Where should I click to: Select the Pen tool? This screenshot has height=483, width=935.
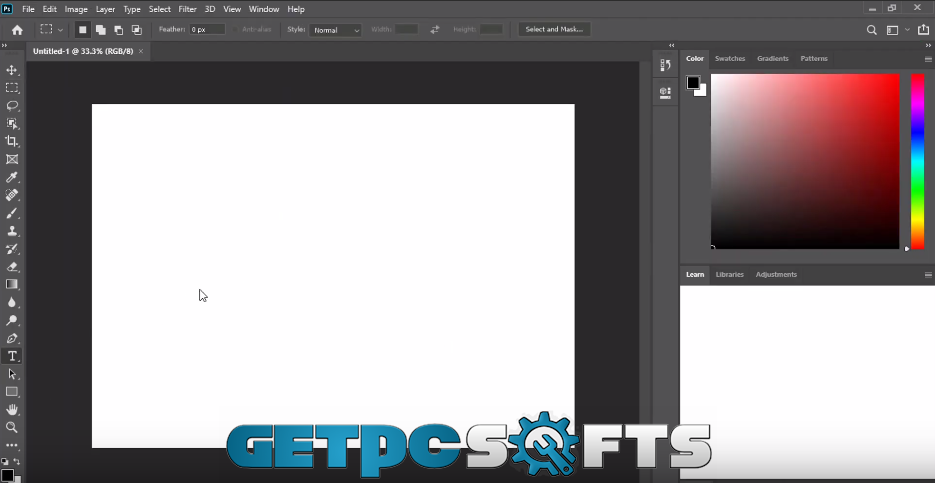coord(11,338)
